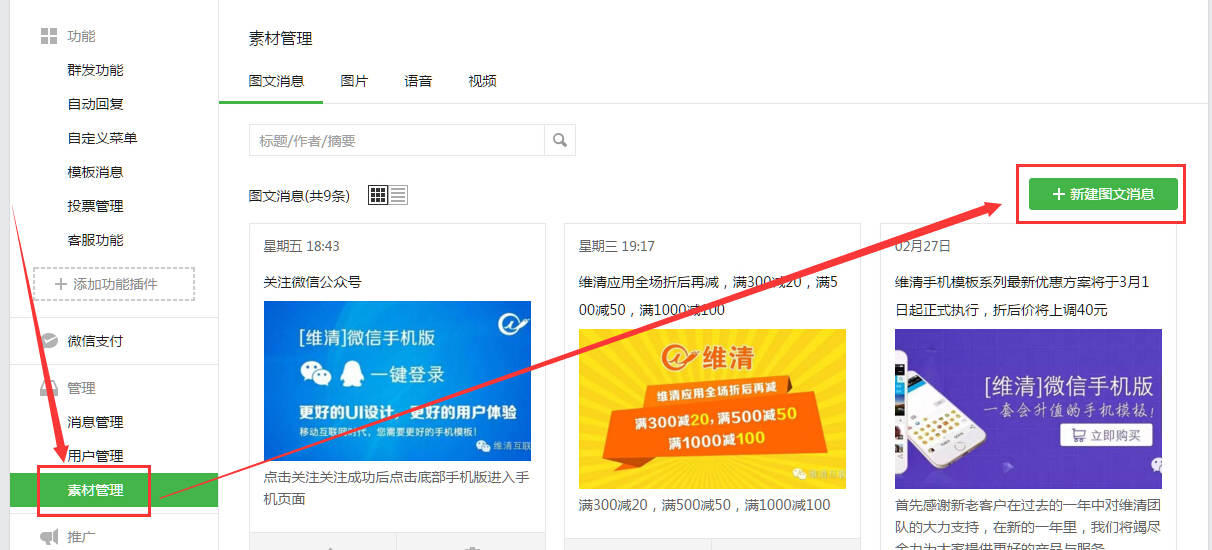
Task: Click the yellow 维清 discount cover thumbnail
Action: point(712,409)
